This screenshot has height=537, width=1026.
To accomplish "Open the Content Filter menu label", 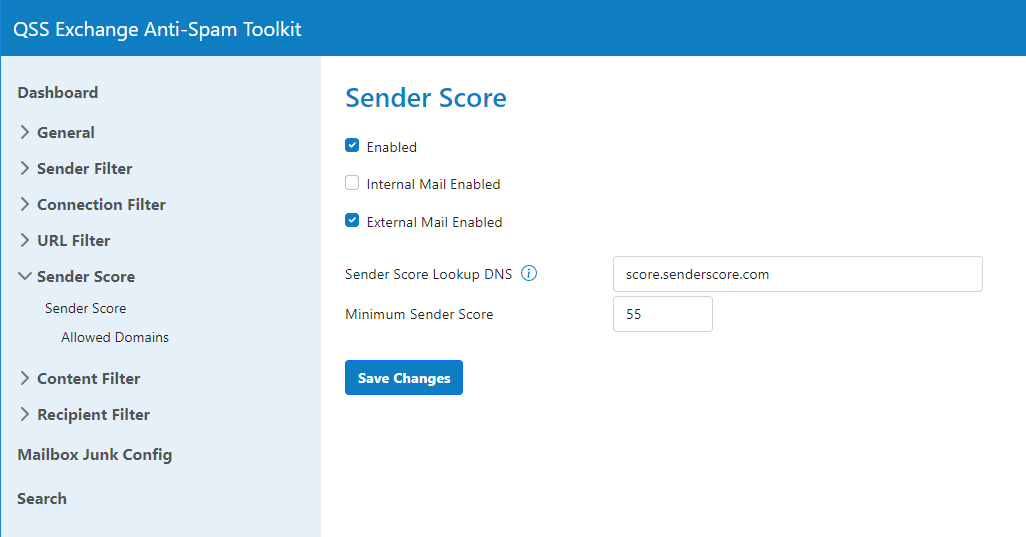I will 88,379.
